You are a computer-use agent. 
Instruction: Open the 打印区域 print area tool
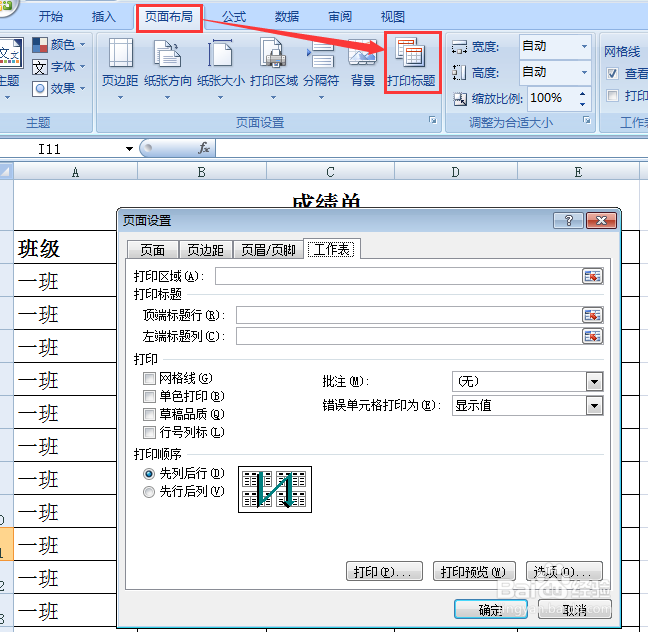(x=274, y=68)
